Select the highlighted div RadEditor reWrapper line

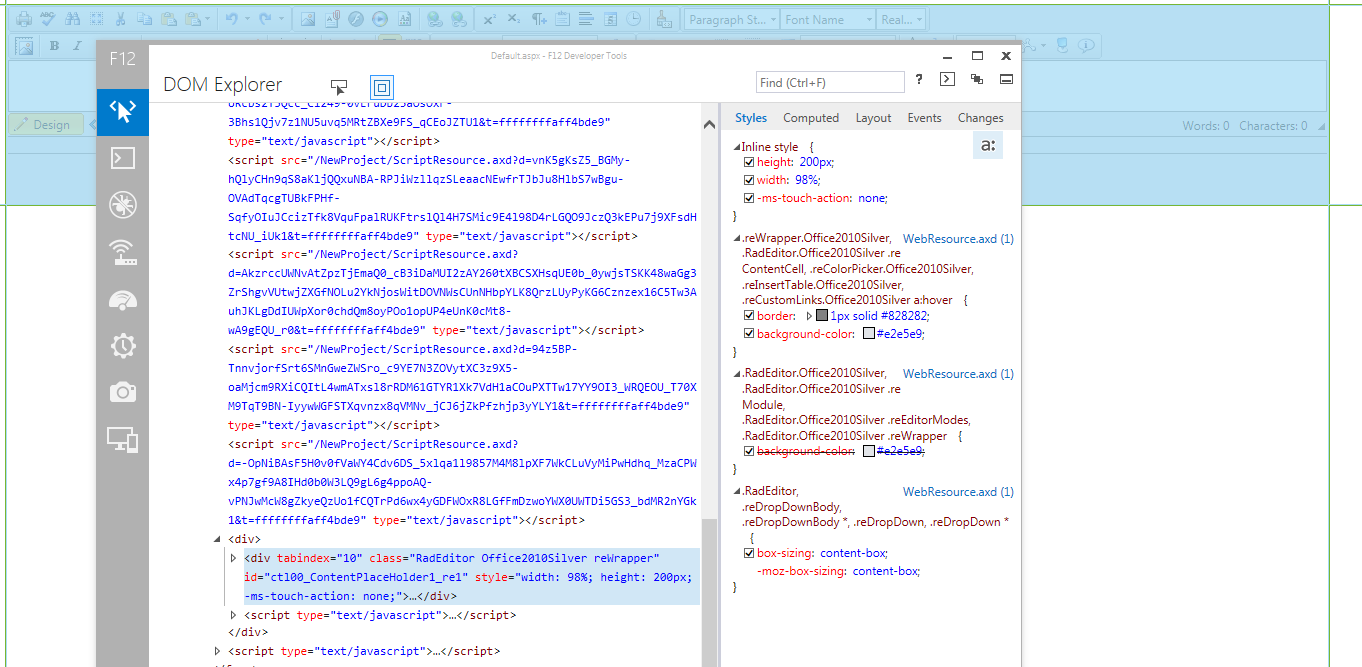tap(471, 577)
